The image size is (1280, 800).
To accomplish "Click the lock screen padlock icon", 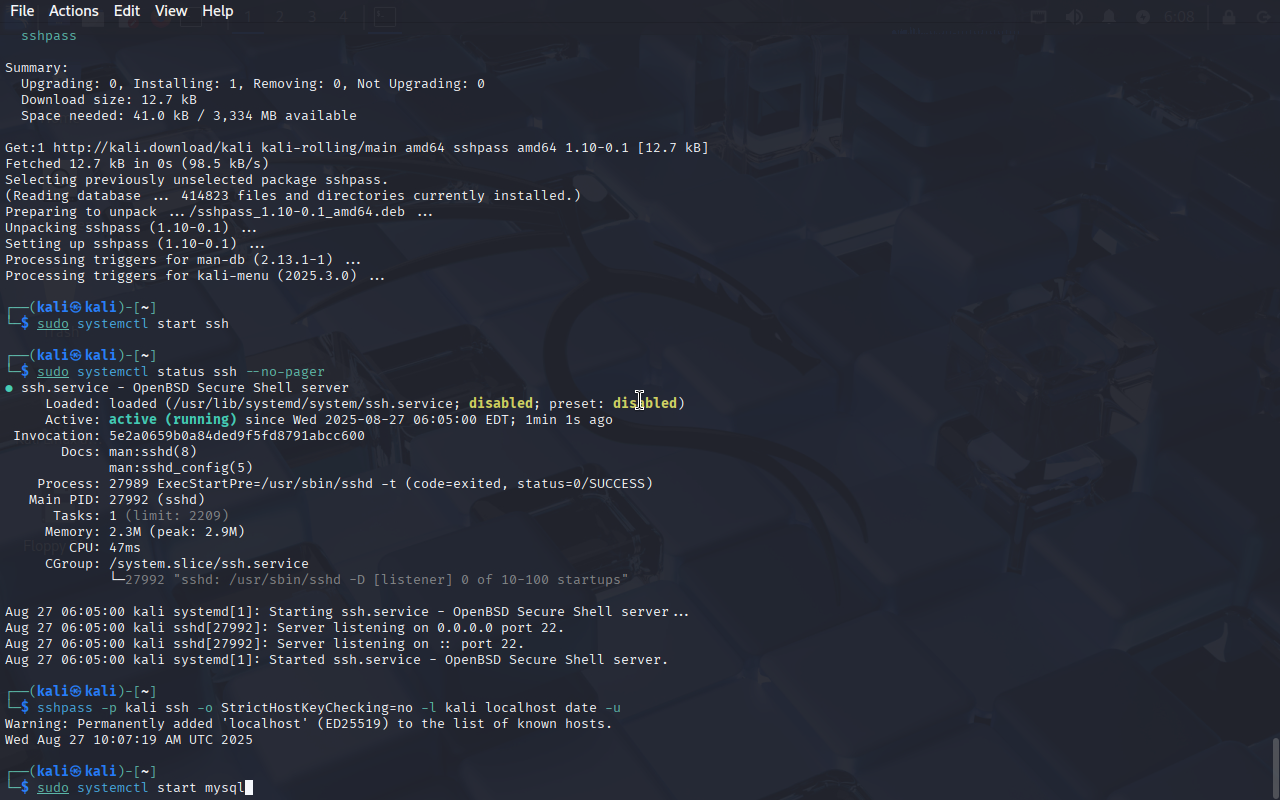I will pyautogui.click(x=1228, y=17).
